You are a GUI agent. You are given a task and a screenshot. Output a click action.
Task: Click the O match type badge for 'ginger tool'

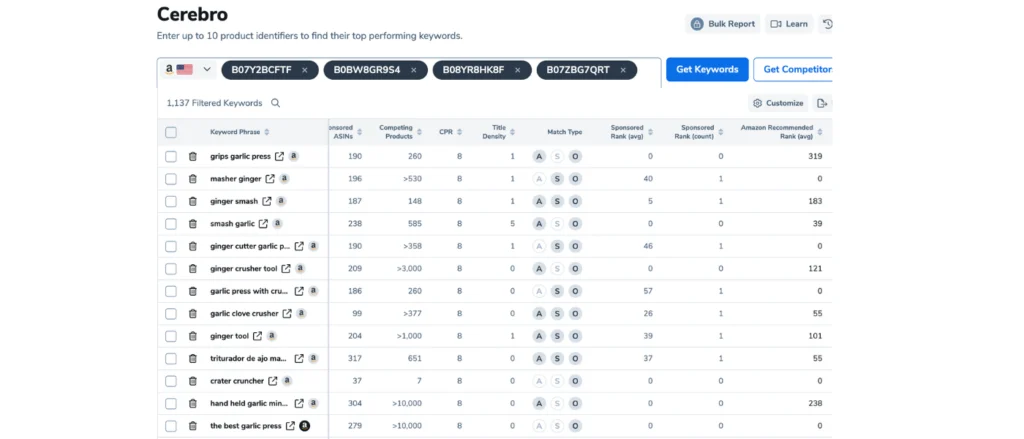coord(575,336)
